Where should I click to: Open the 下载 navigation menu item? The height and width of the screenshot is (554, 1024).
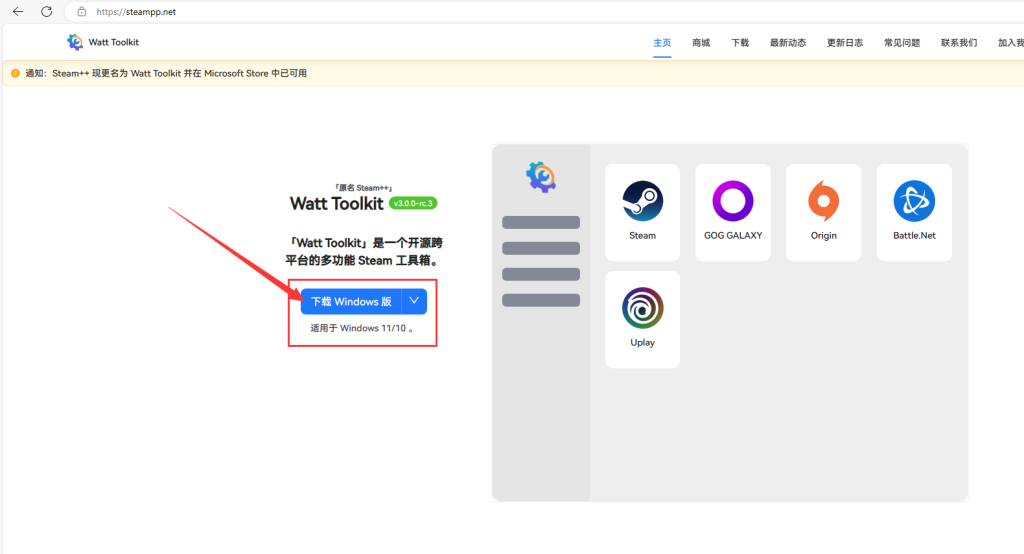pos(740,43)
